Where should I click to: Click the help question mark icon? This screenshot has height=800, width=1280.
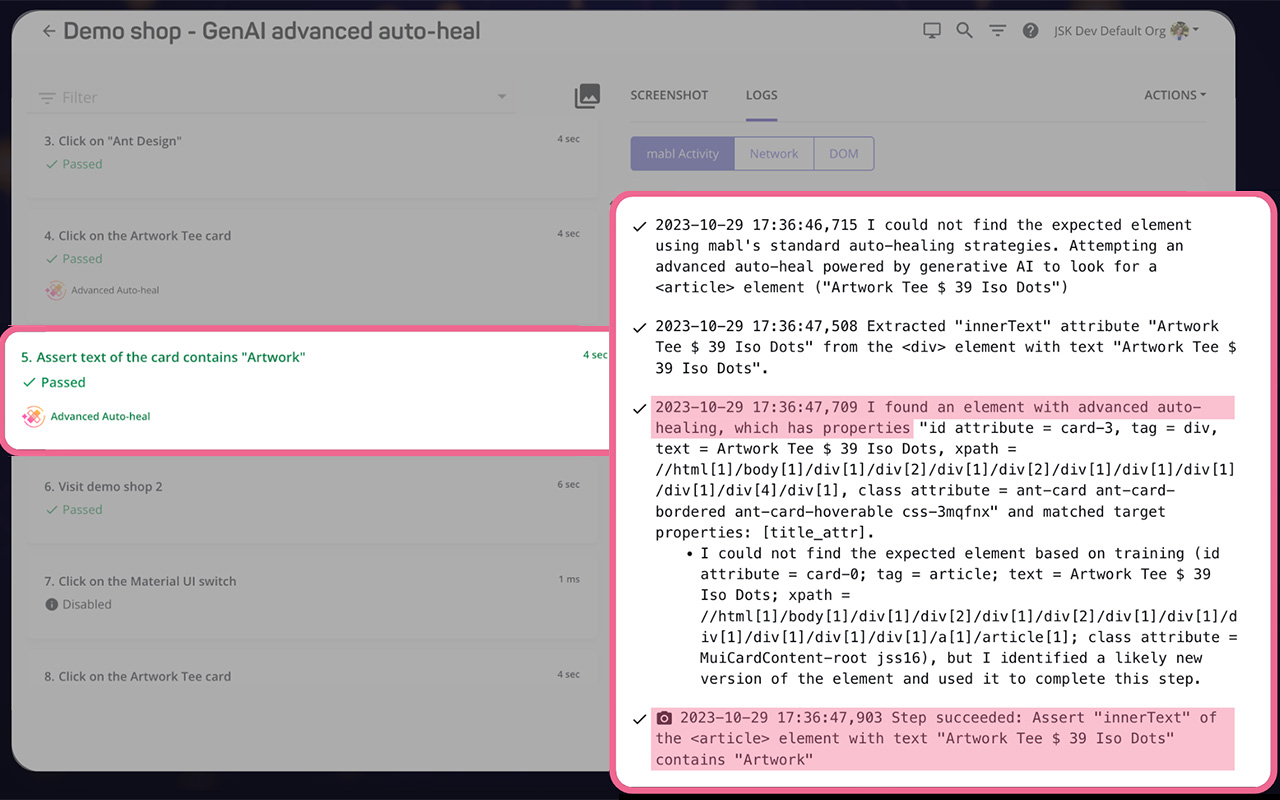[x=1030, y=31]
